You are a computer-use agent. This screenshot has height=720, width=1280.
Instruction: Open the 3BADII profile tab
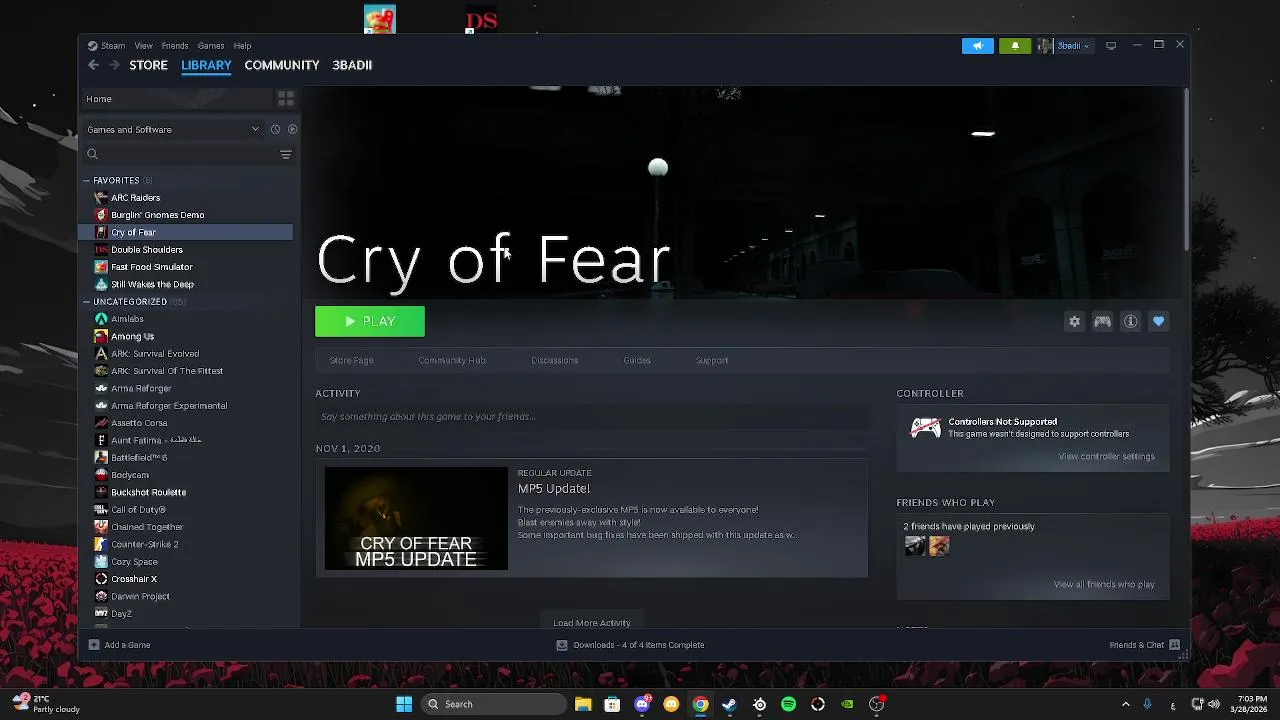click(352, 65)
